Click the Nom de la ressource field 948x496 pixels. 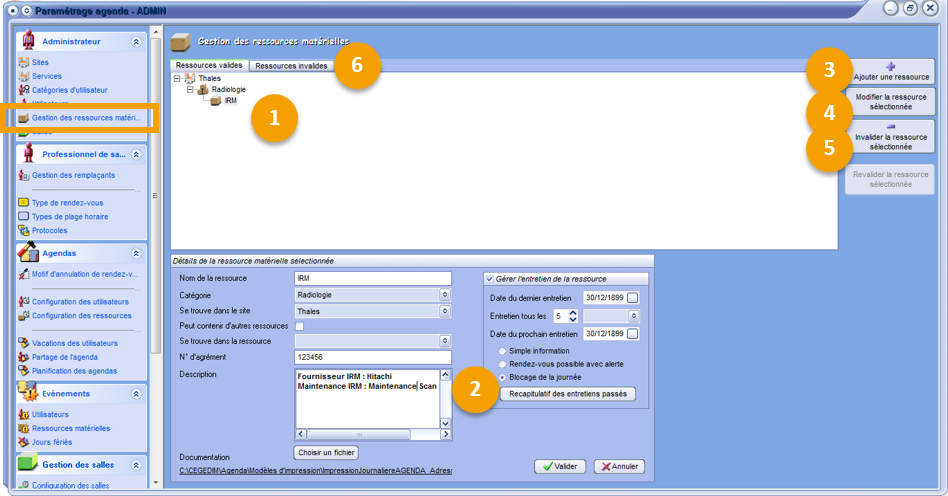click(x=372, y=279)
